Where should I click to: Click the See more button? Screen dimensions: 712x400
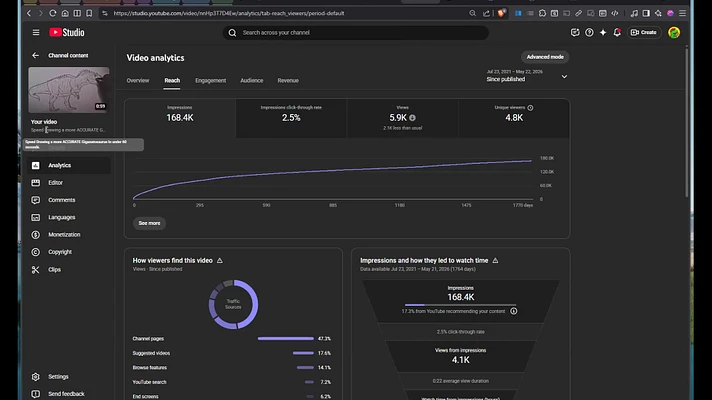[149, 223]
